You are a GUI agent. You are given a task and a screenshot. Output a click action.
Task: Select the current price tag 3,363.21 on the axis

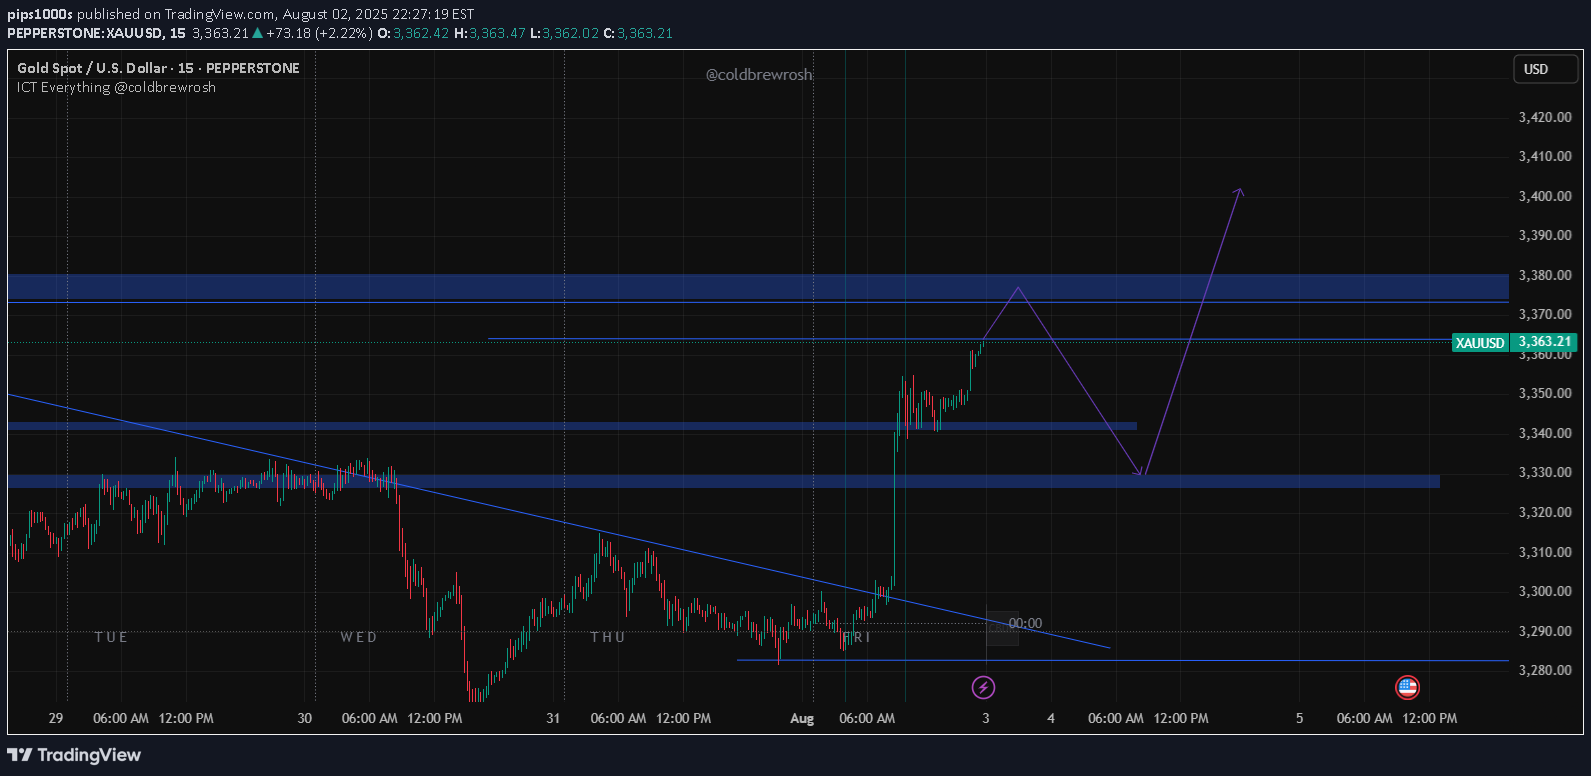click(1545, 342)
